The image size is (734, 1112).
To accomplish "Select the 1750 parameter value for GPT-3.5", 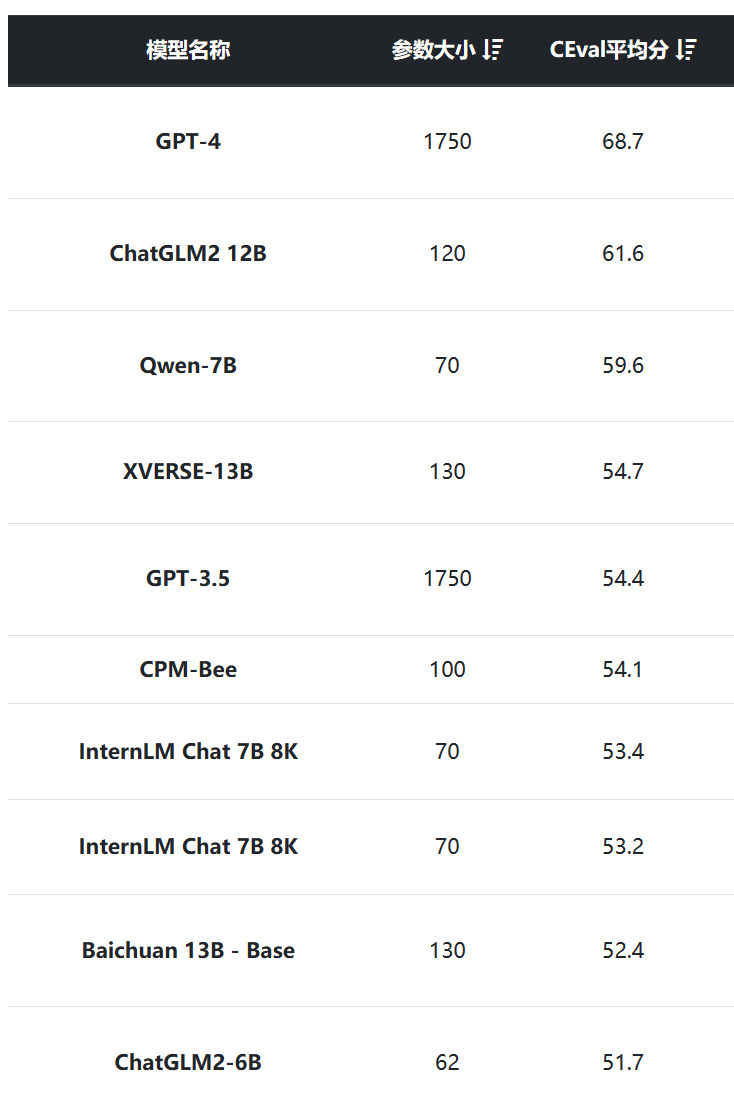I will (x=447, y=579).
